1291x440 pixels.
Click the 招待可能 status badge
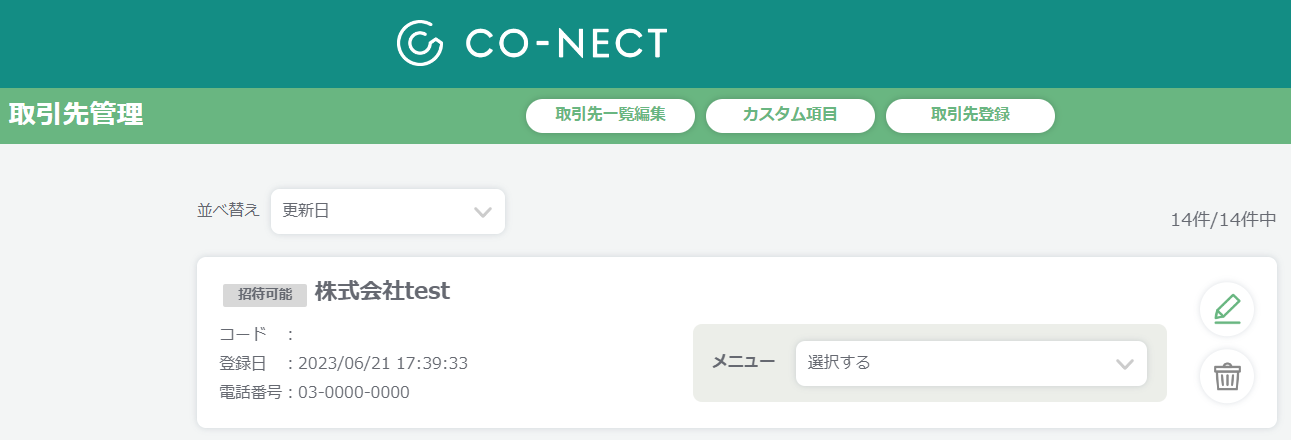265,295
